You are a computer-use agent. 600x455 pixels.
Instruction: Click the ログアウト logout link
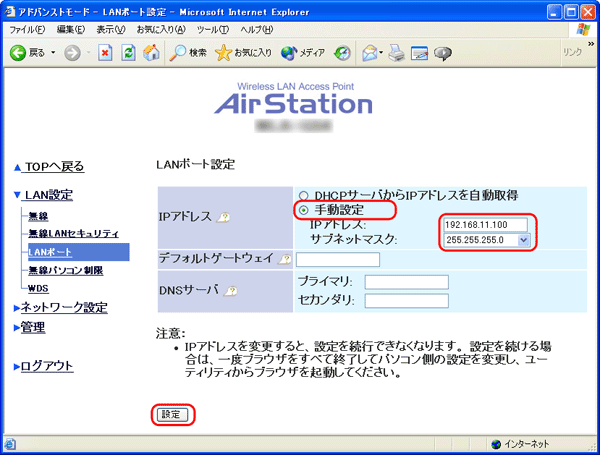(46, 366)
